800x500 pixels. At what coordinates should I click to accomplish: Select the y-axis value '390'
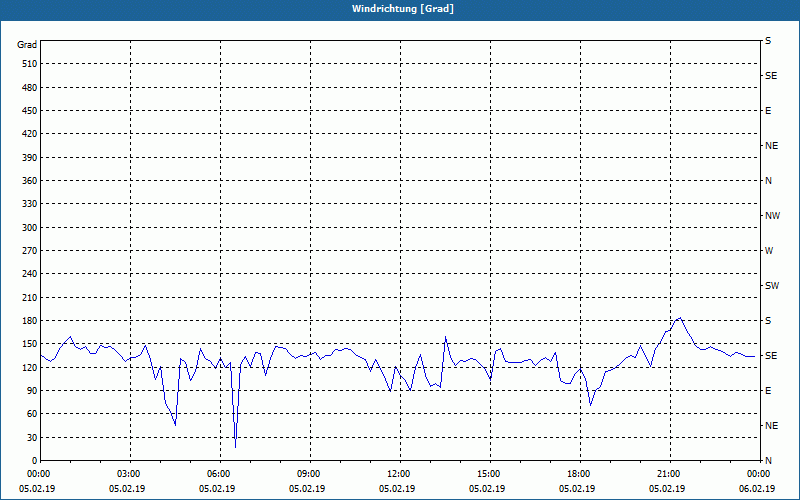[x=30, y=157]
